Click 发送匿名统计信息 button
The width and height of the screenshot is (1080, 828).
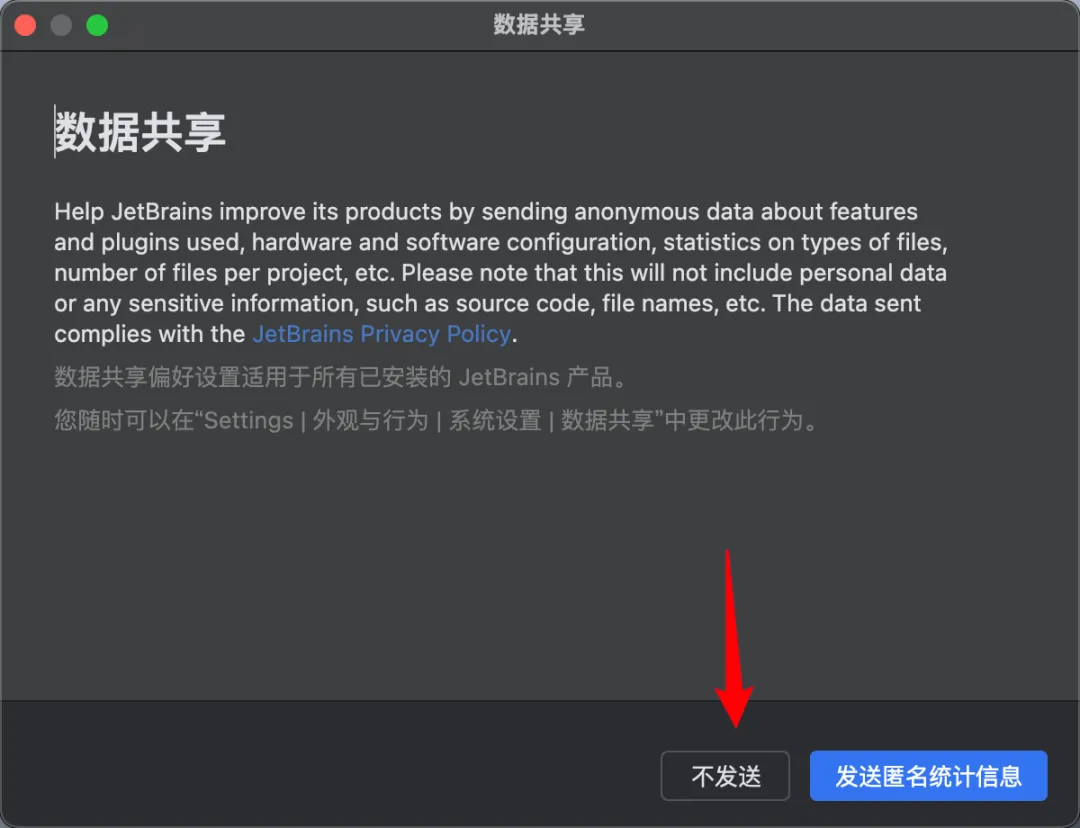(928, 776)
